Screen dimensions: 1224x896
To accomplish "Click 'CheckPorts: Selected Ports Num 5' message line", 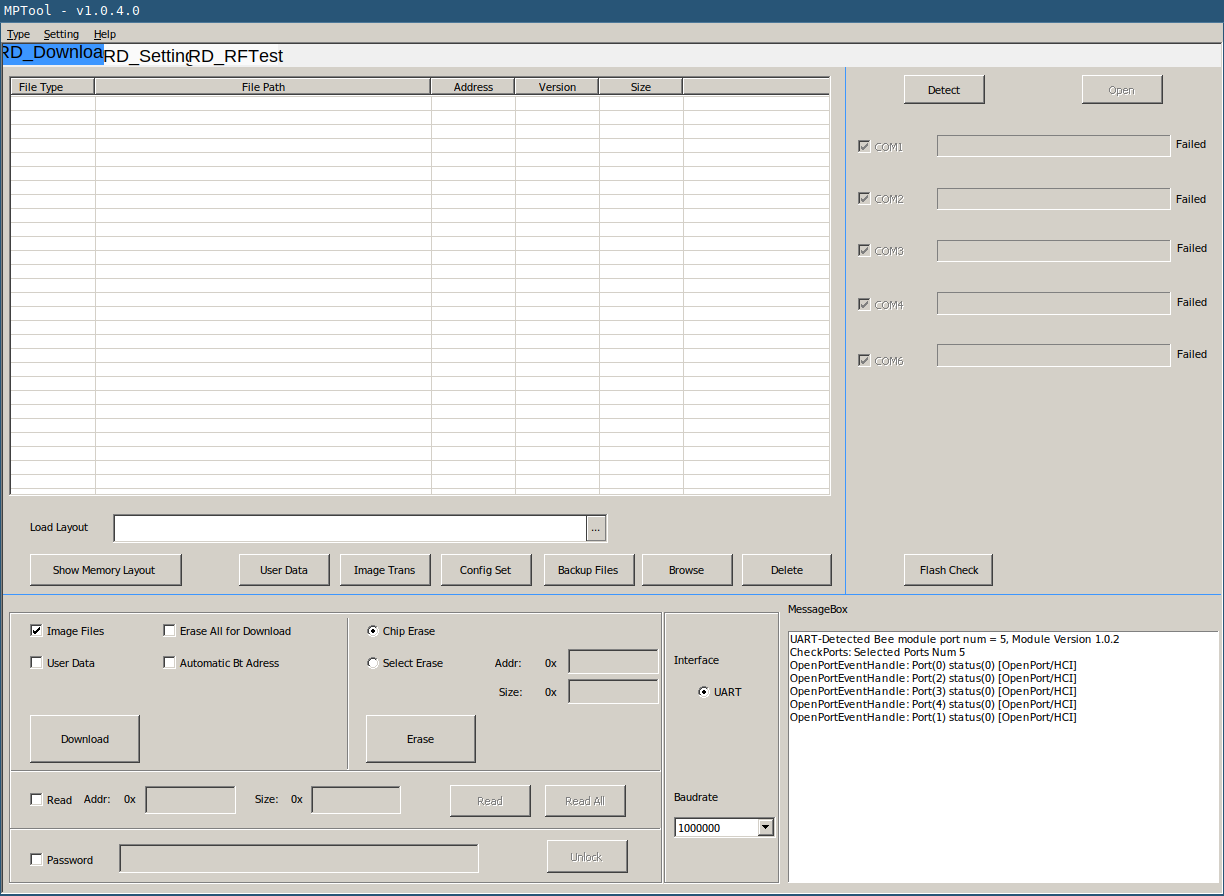I will (x=877, y=652).
